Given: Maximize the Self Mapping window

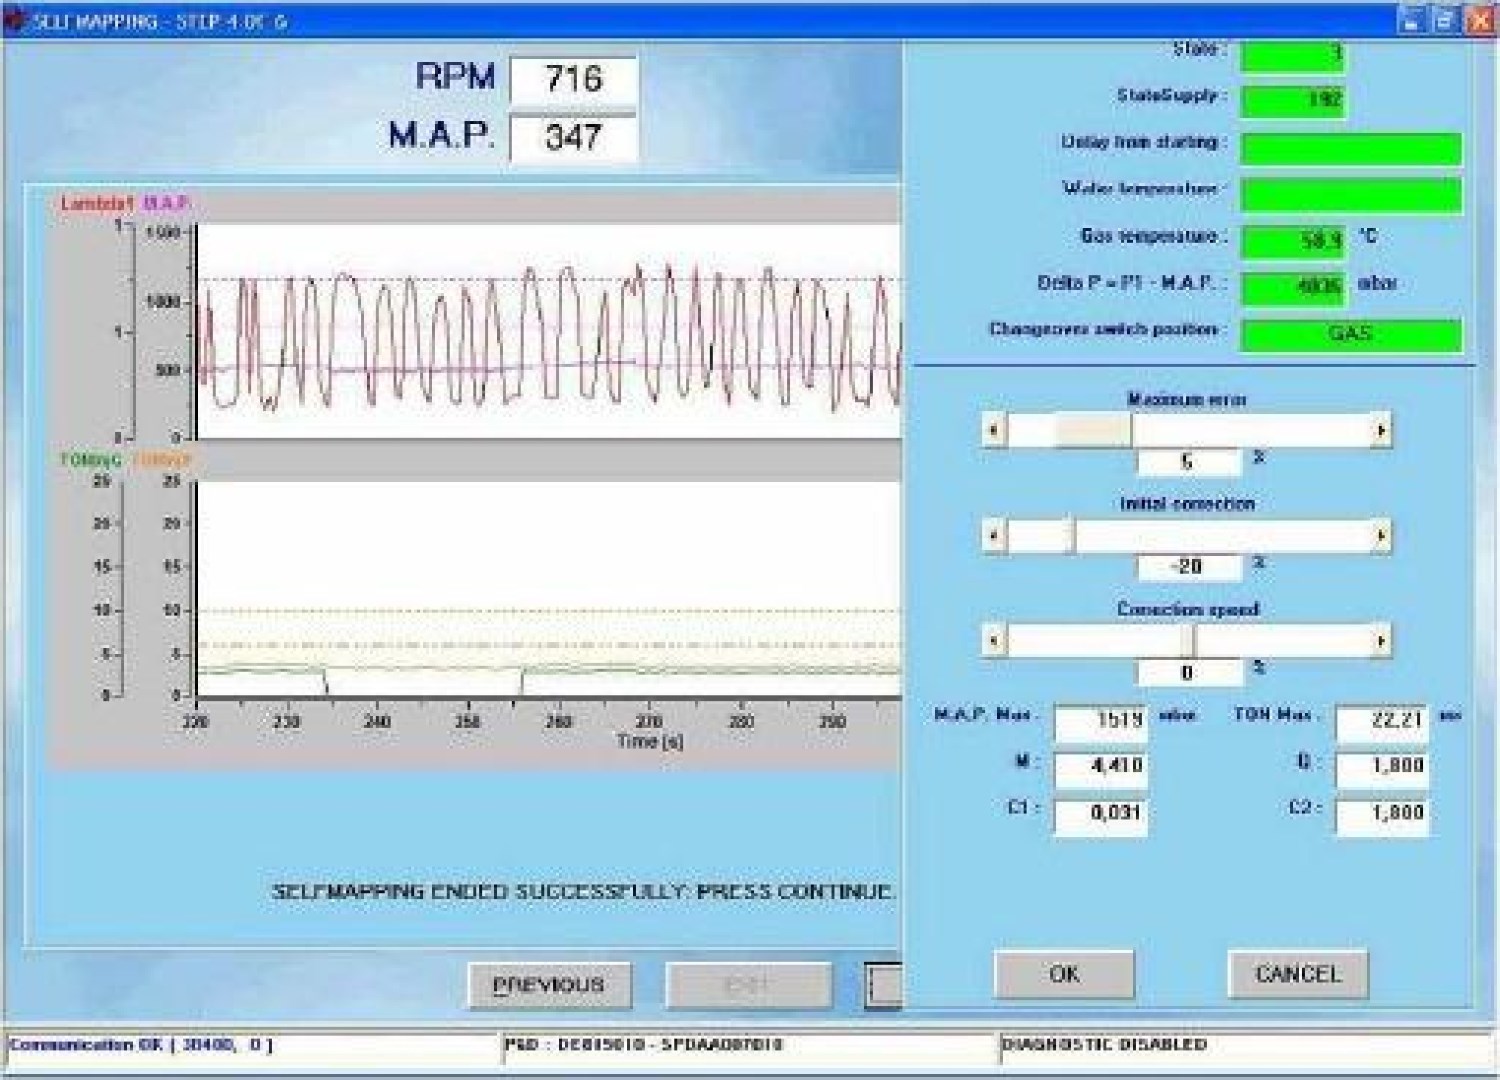Looking at the screenshot, I should coord(1444,20).
